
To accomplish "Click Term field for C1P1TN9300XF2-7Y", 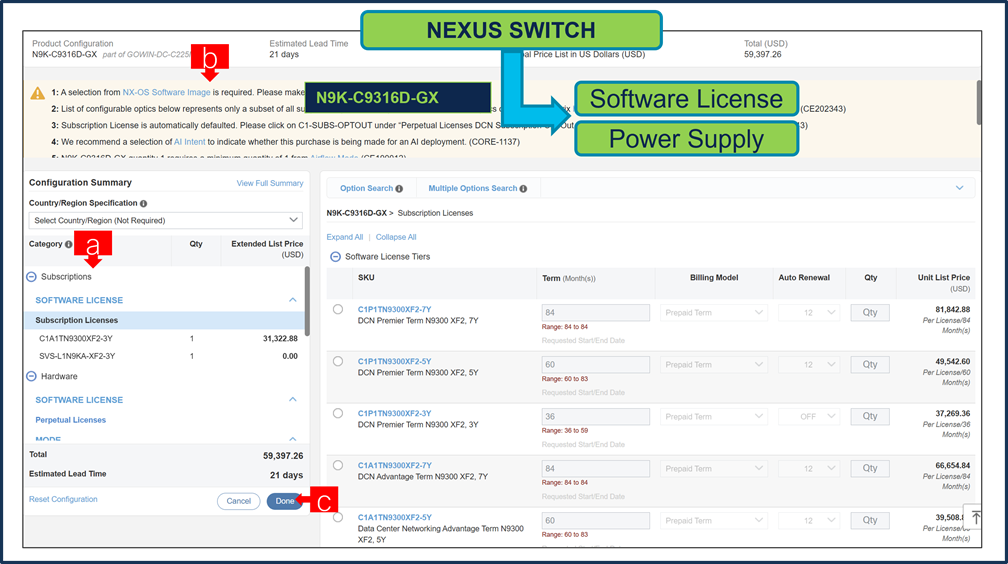I will [x=596, y=313].
